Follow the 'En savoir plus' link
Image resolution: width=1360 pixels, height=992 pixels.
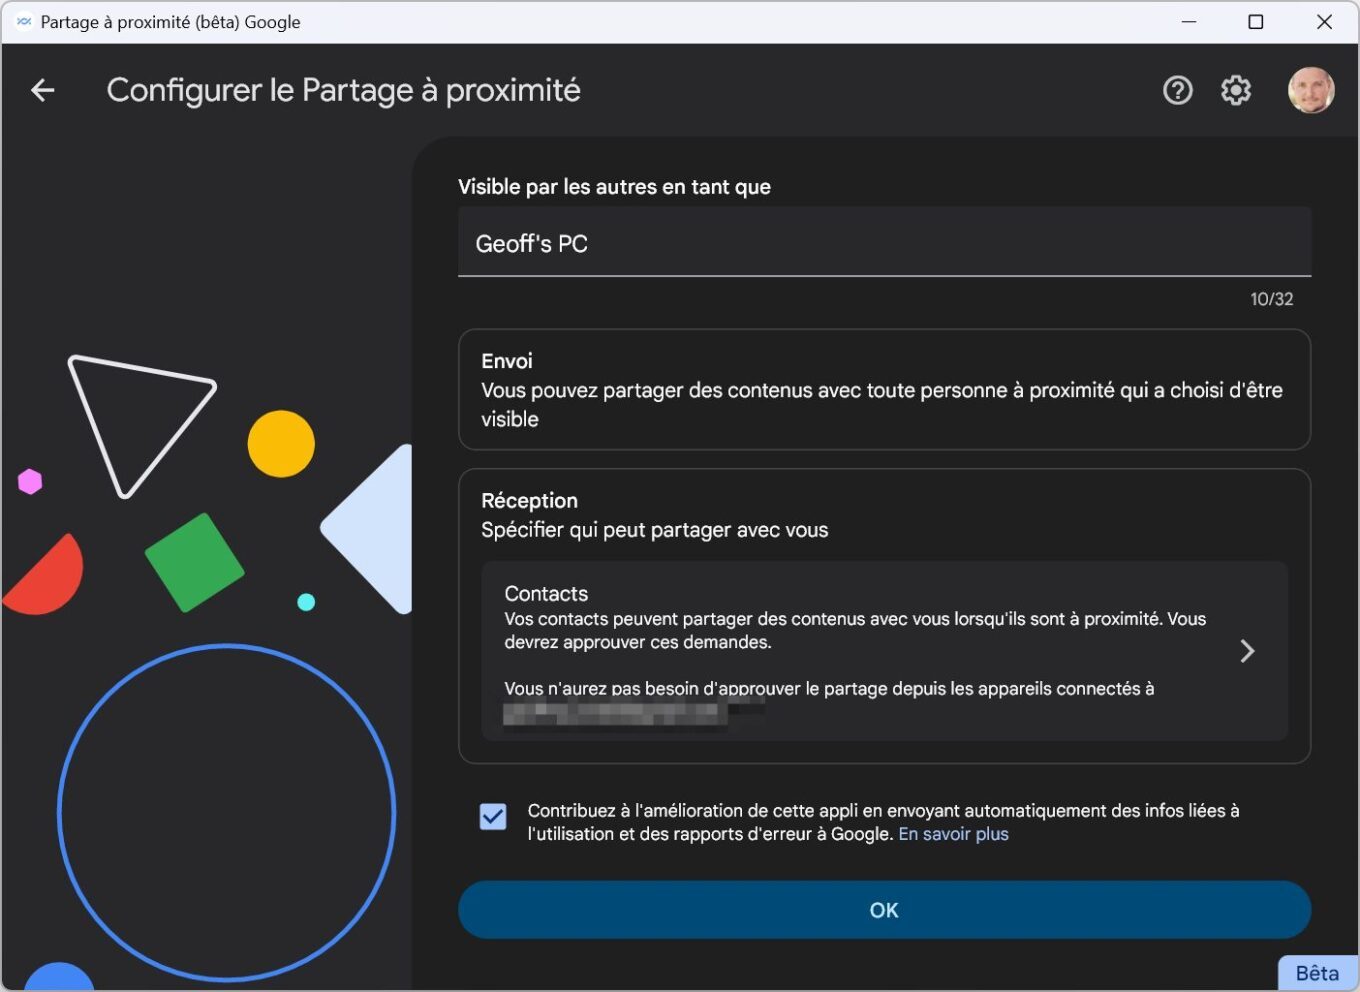[x=953, y=834]
